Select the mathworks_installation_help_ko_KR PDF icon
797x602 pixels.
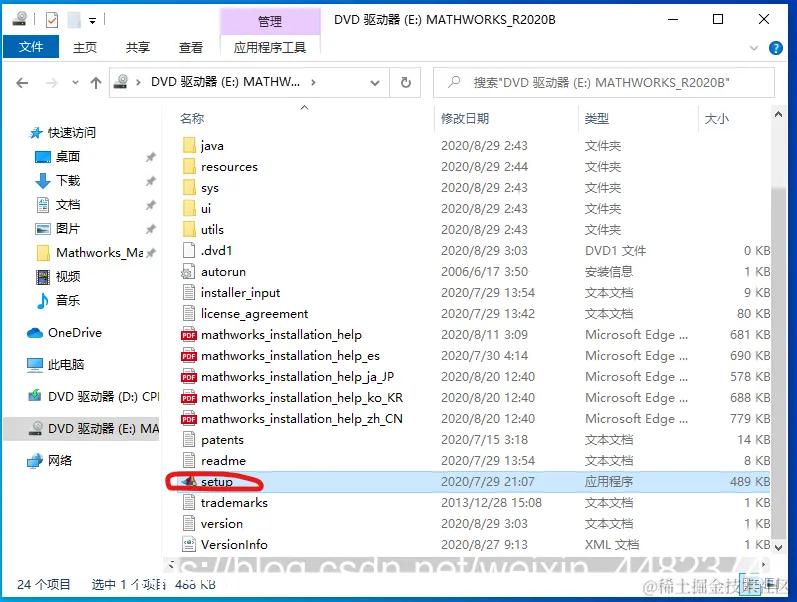coord(189,398)
